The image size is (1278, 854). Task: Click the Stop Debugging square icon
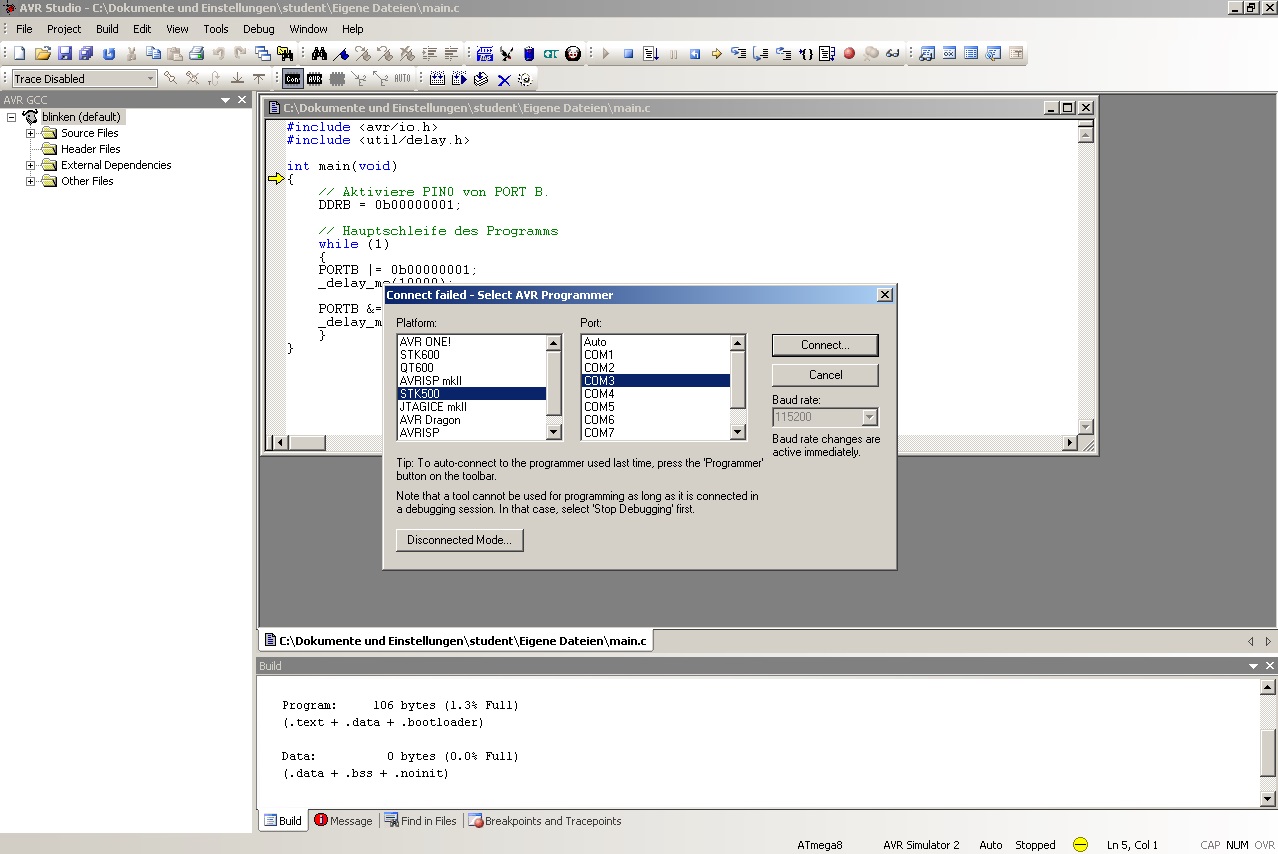pos(628,54)
